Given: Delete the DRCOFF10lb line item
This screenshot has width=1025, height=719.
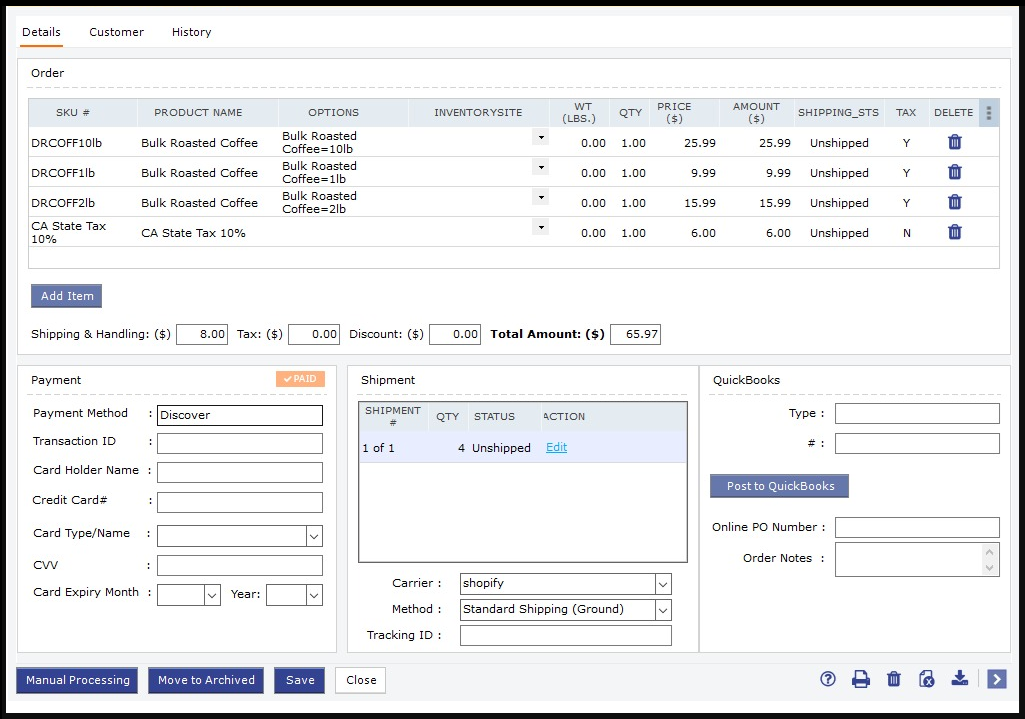Looking at the screenshot, I should tap(954, 142).
